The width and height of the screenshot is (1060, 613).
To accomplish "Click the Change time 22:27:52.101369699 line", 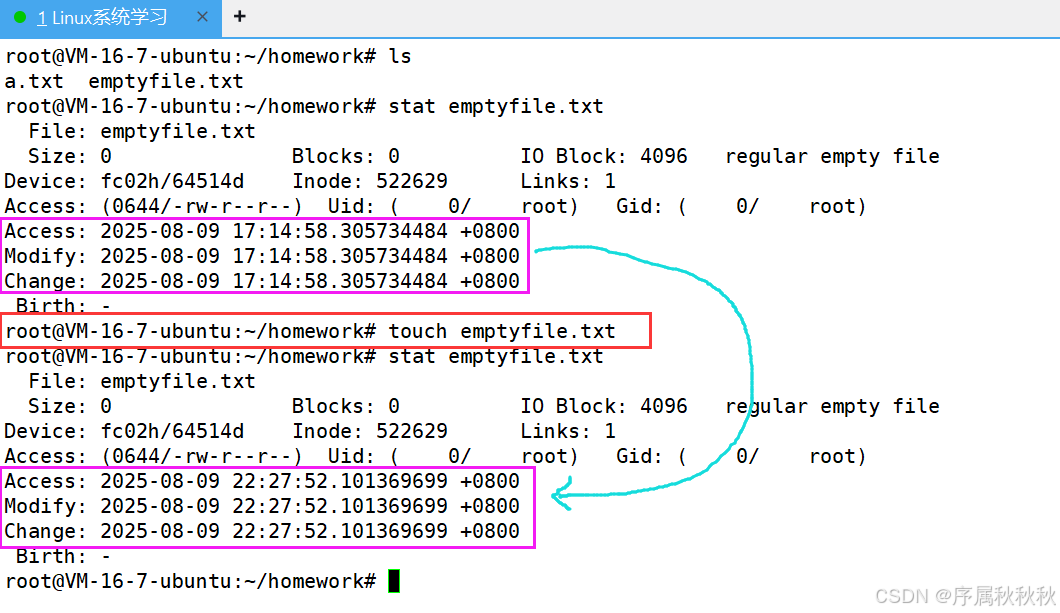I will 262,531.
